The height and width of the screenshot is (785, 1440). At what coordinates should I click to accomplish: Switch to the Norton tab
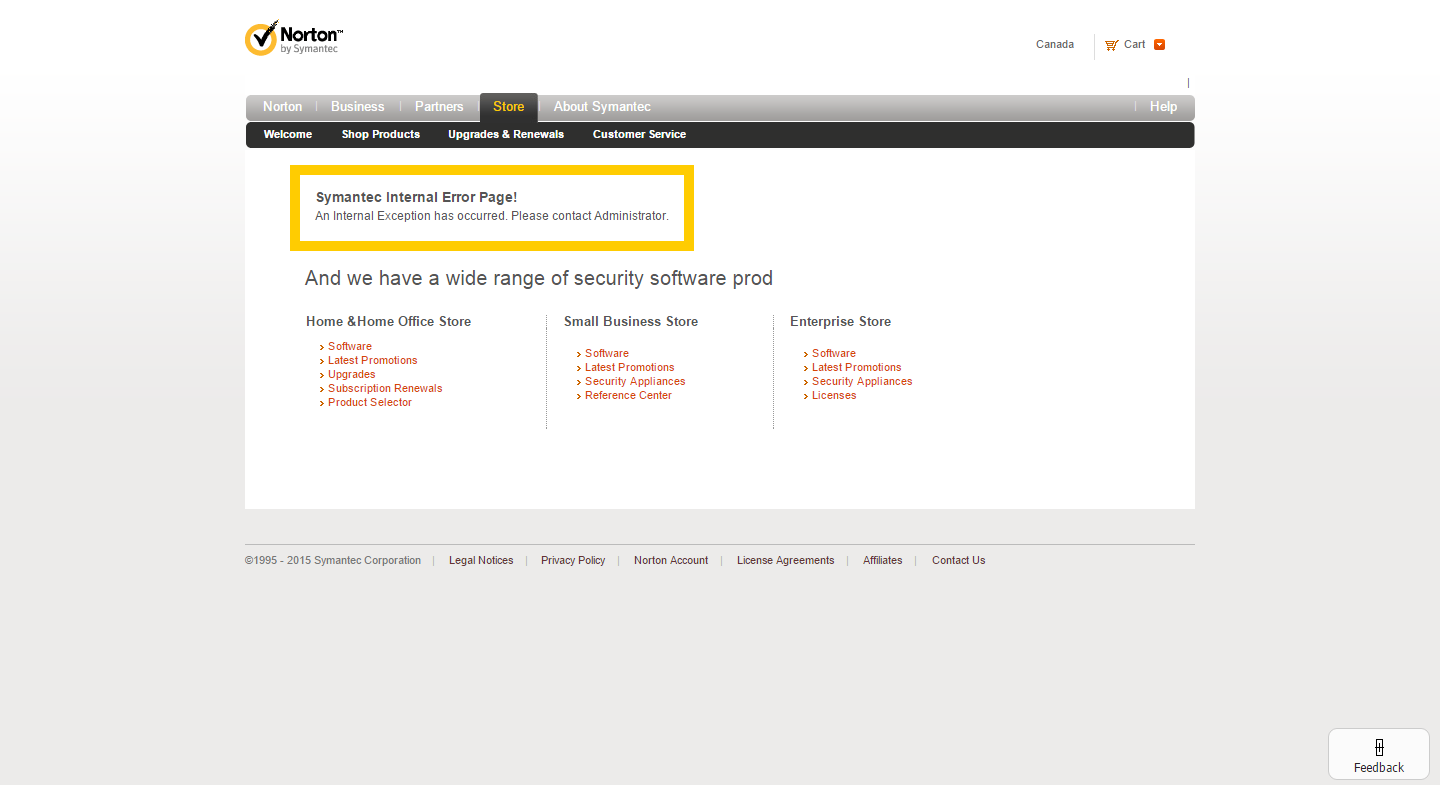click(x=282, y=107)
